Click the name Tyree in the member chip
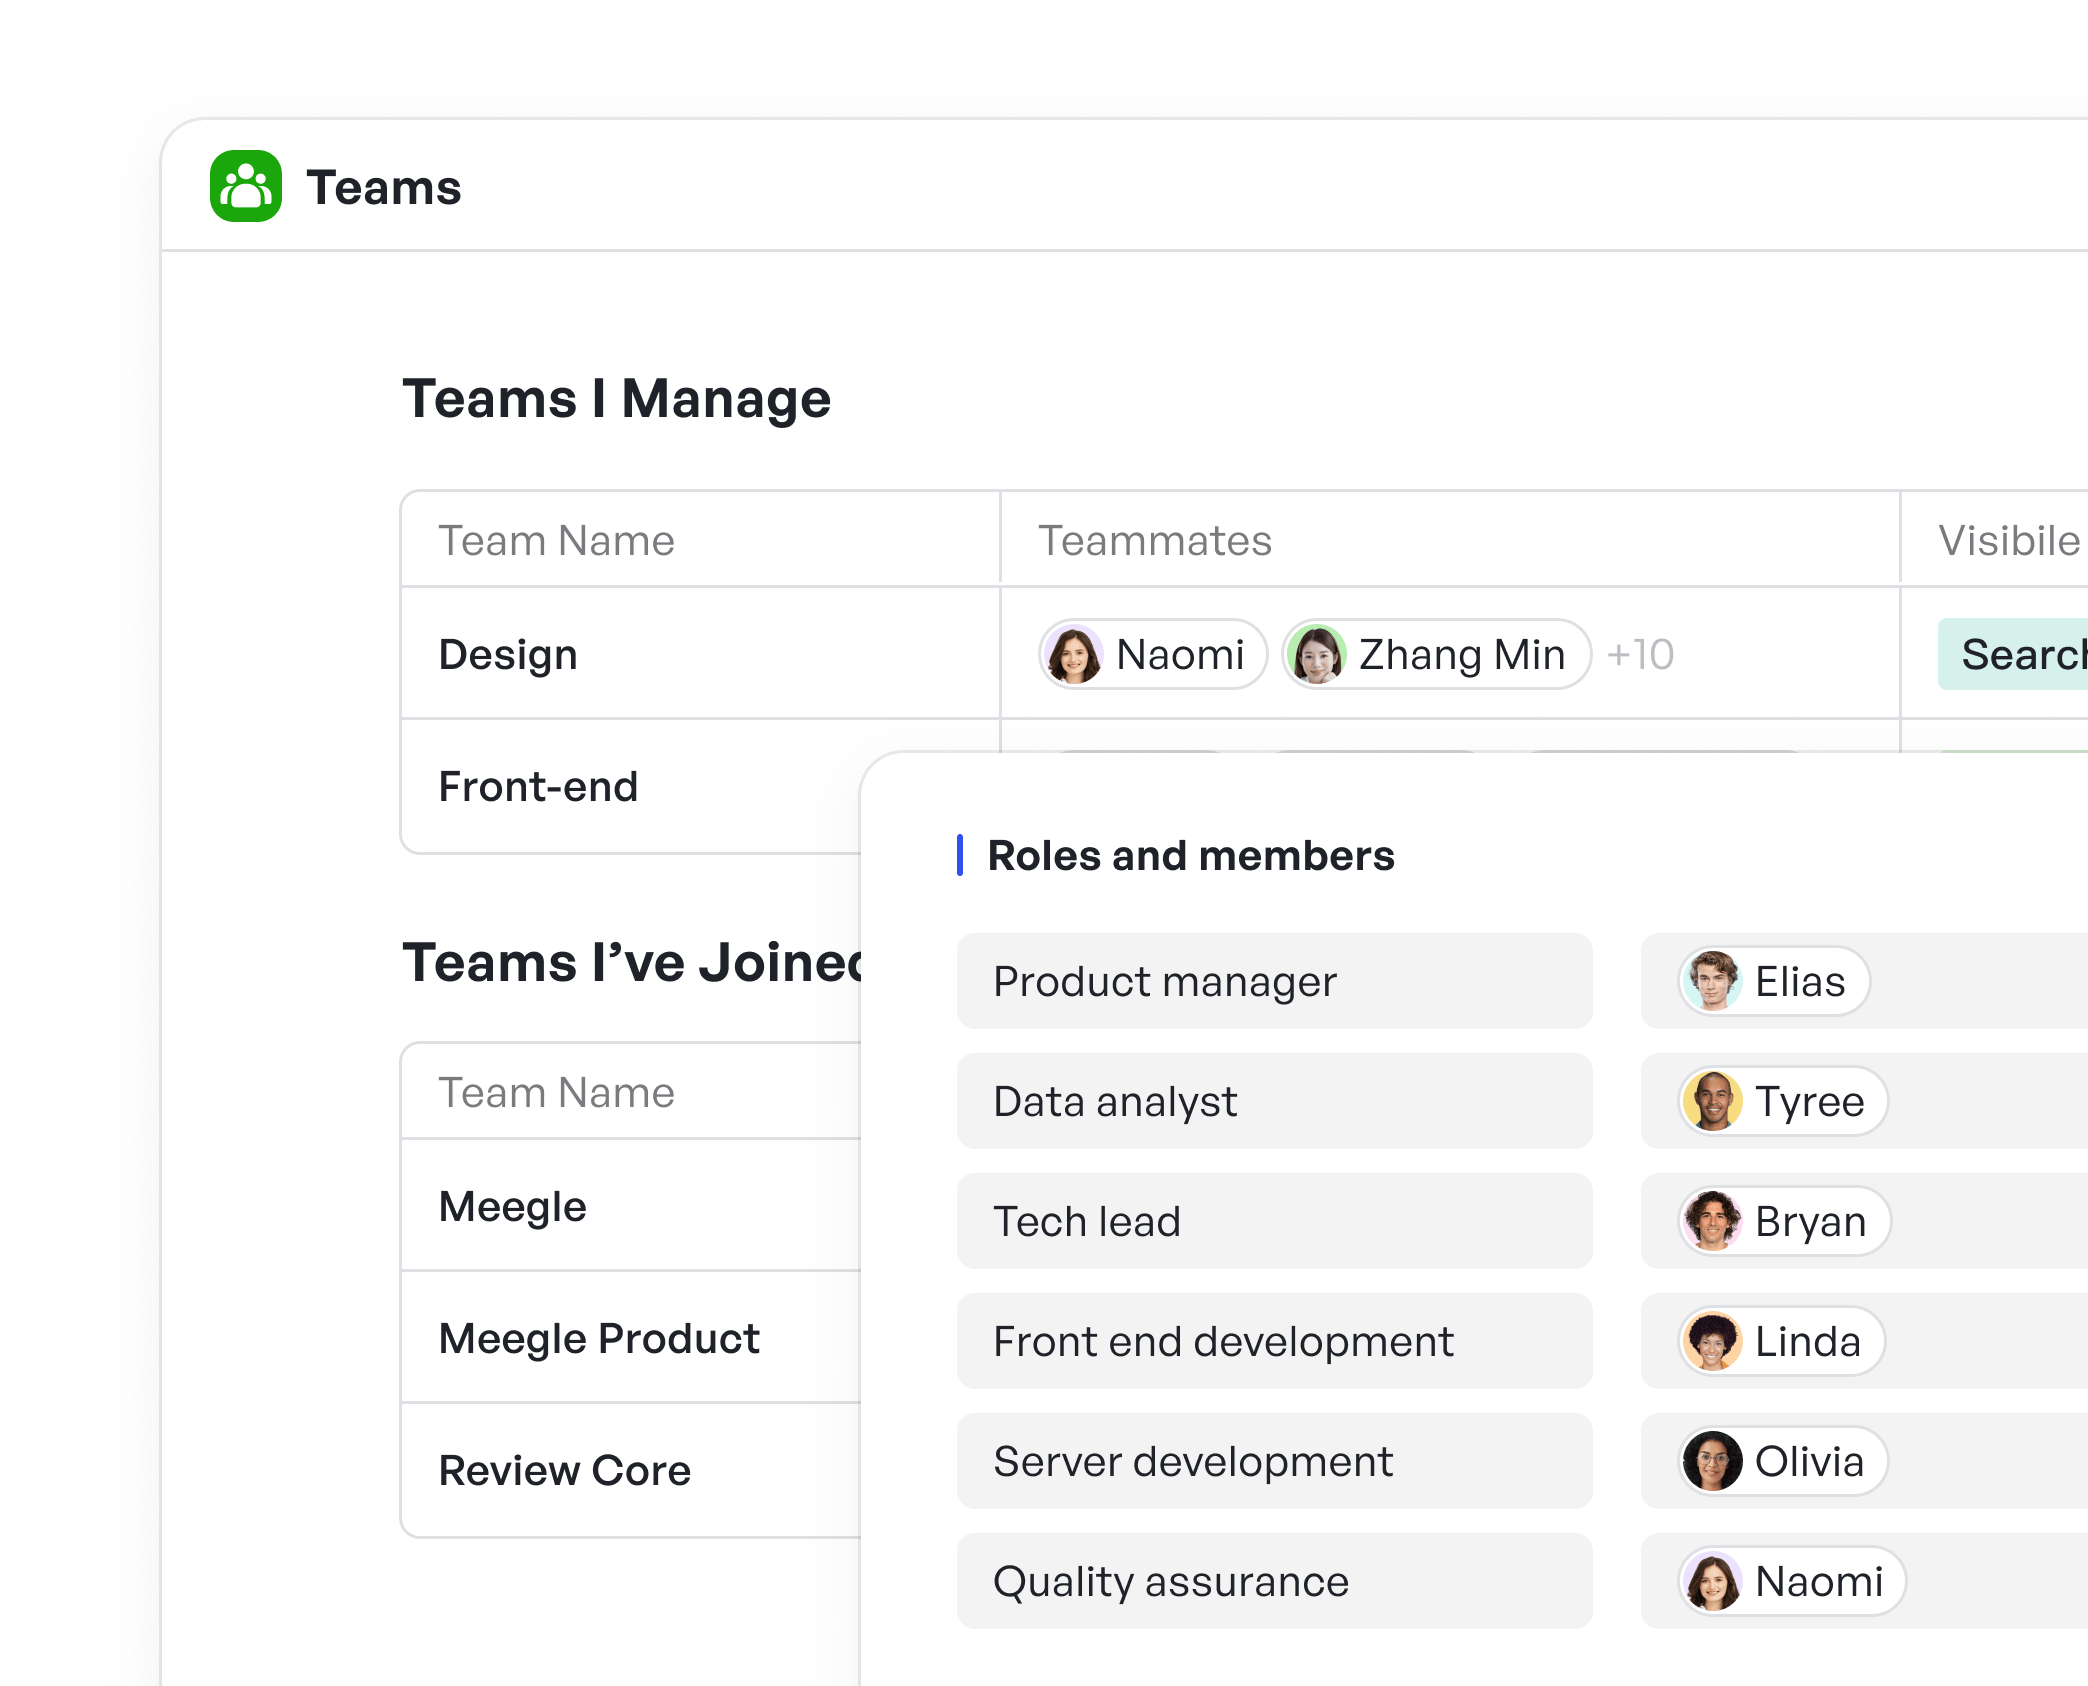The width and height of the screenshot is (2088, 1686). pyautogui.click(x=1810, y=1101)
